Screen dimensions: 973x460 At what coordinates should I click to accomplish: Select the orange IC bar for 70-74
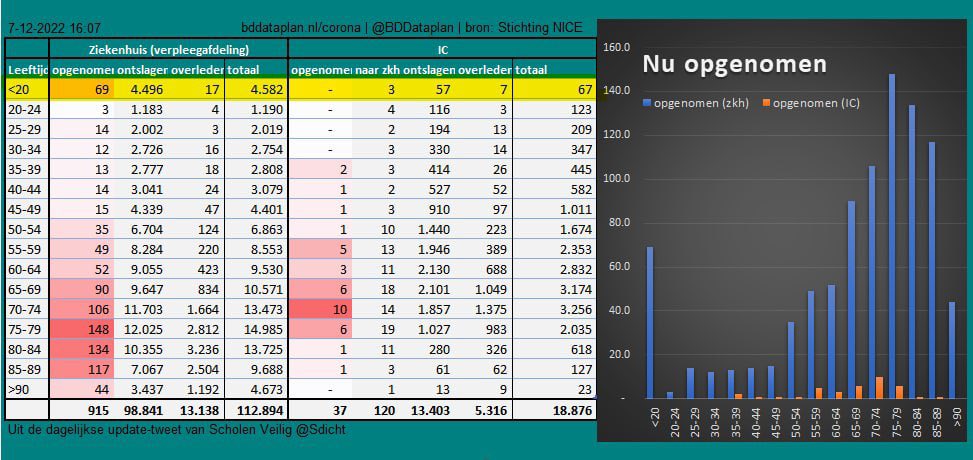click(879, 387)
